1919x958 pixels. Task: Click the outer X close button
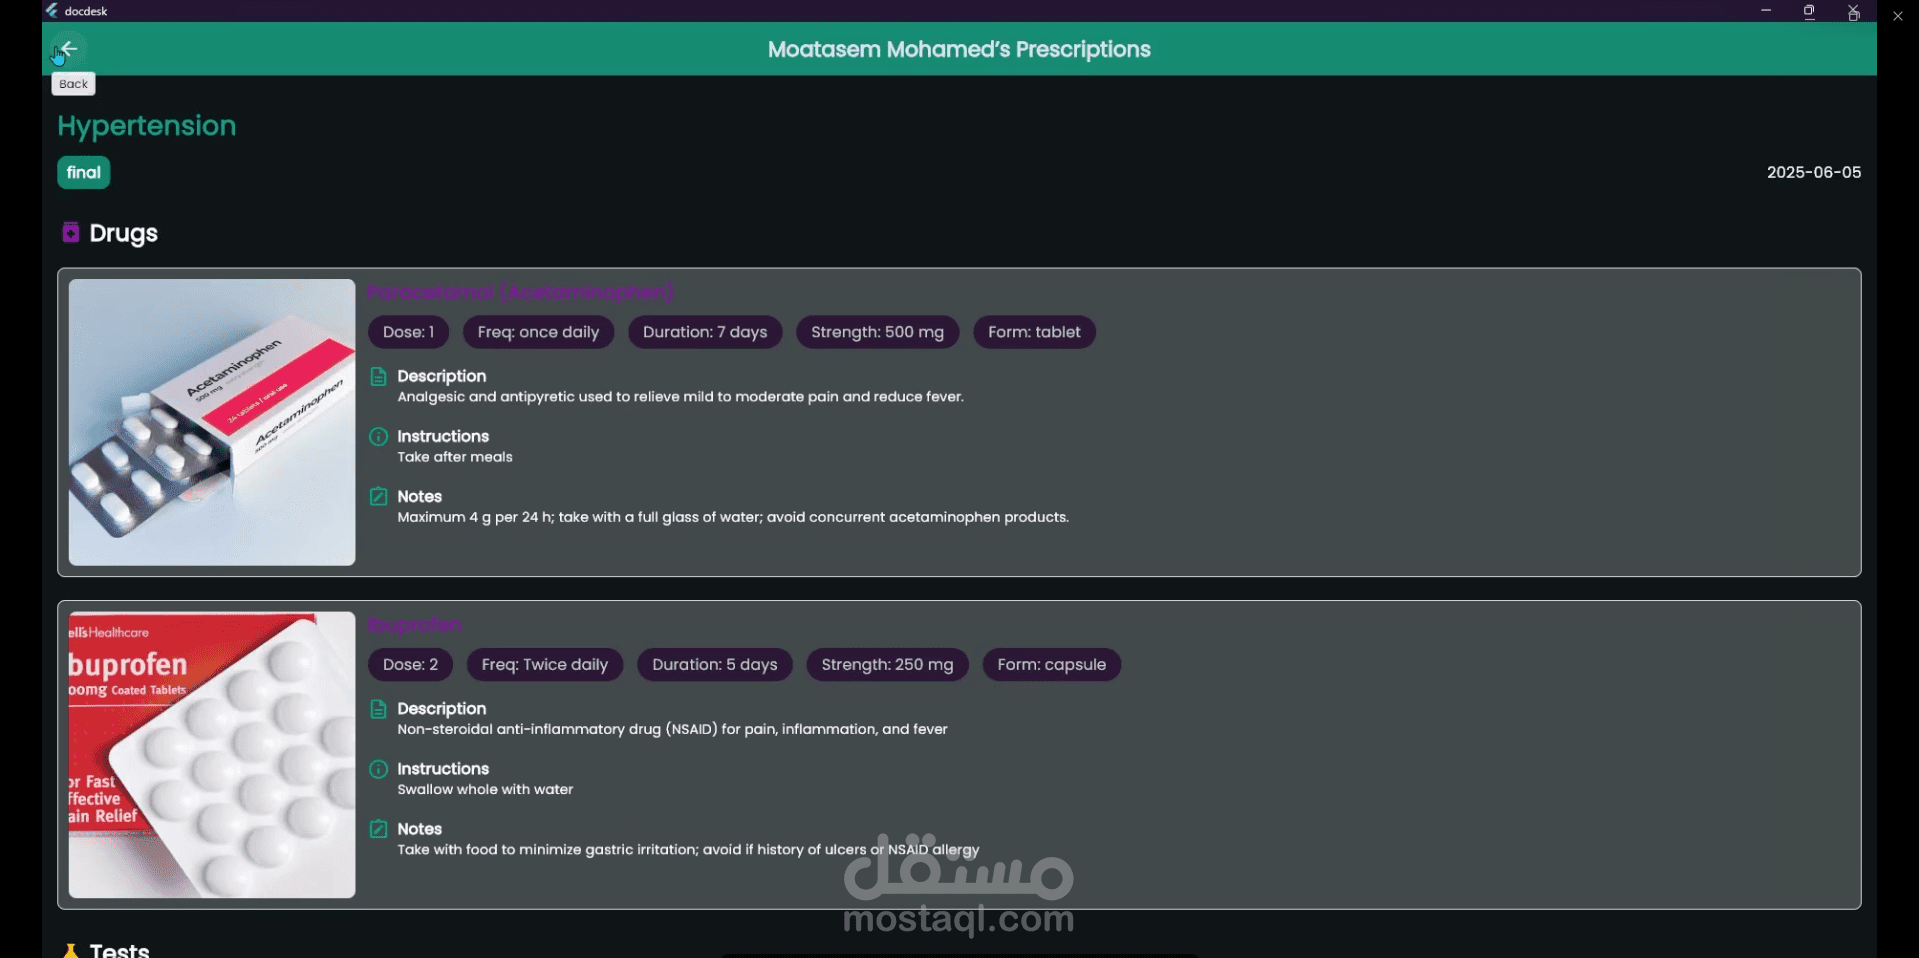pyautogui.click(x=1898, y=16)
